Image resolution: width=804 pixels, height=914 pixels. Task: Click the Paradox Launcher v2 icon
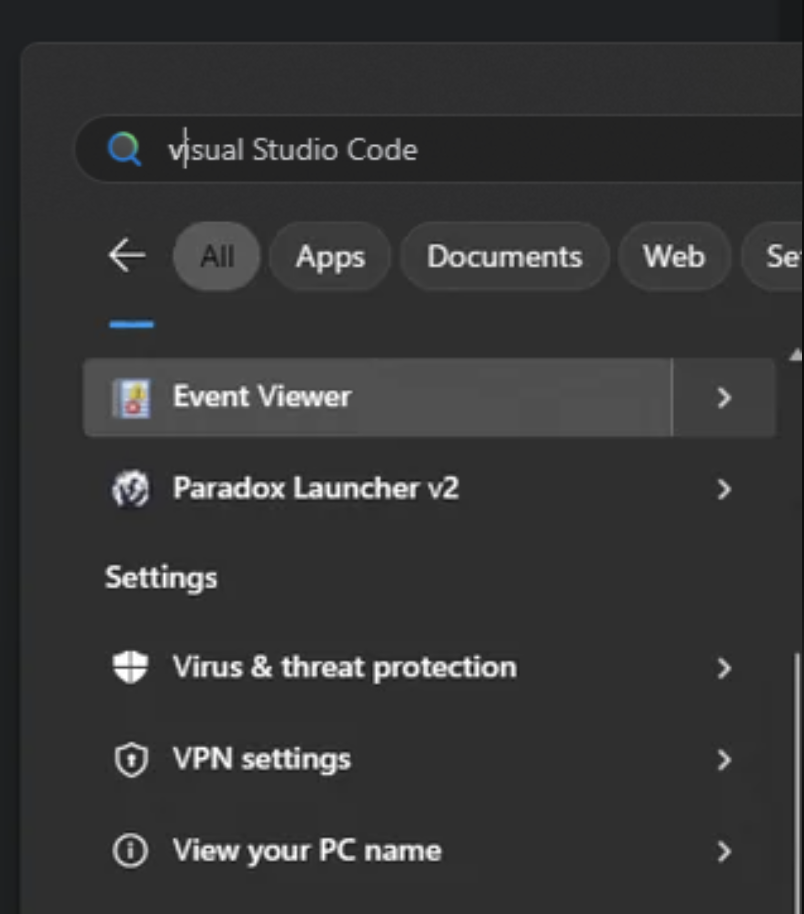click(x=131, y=490)
